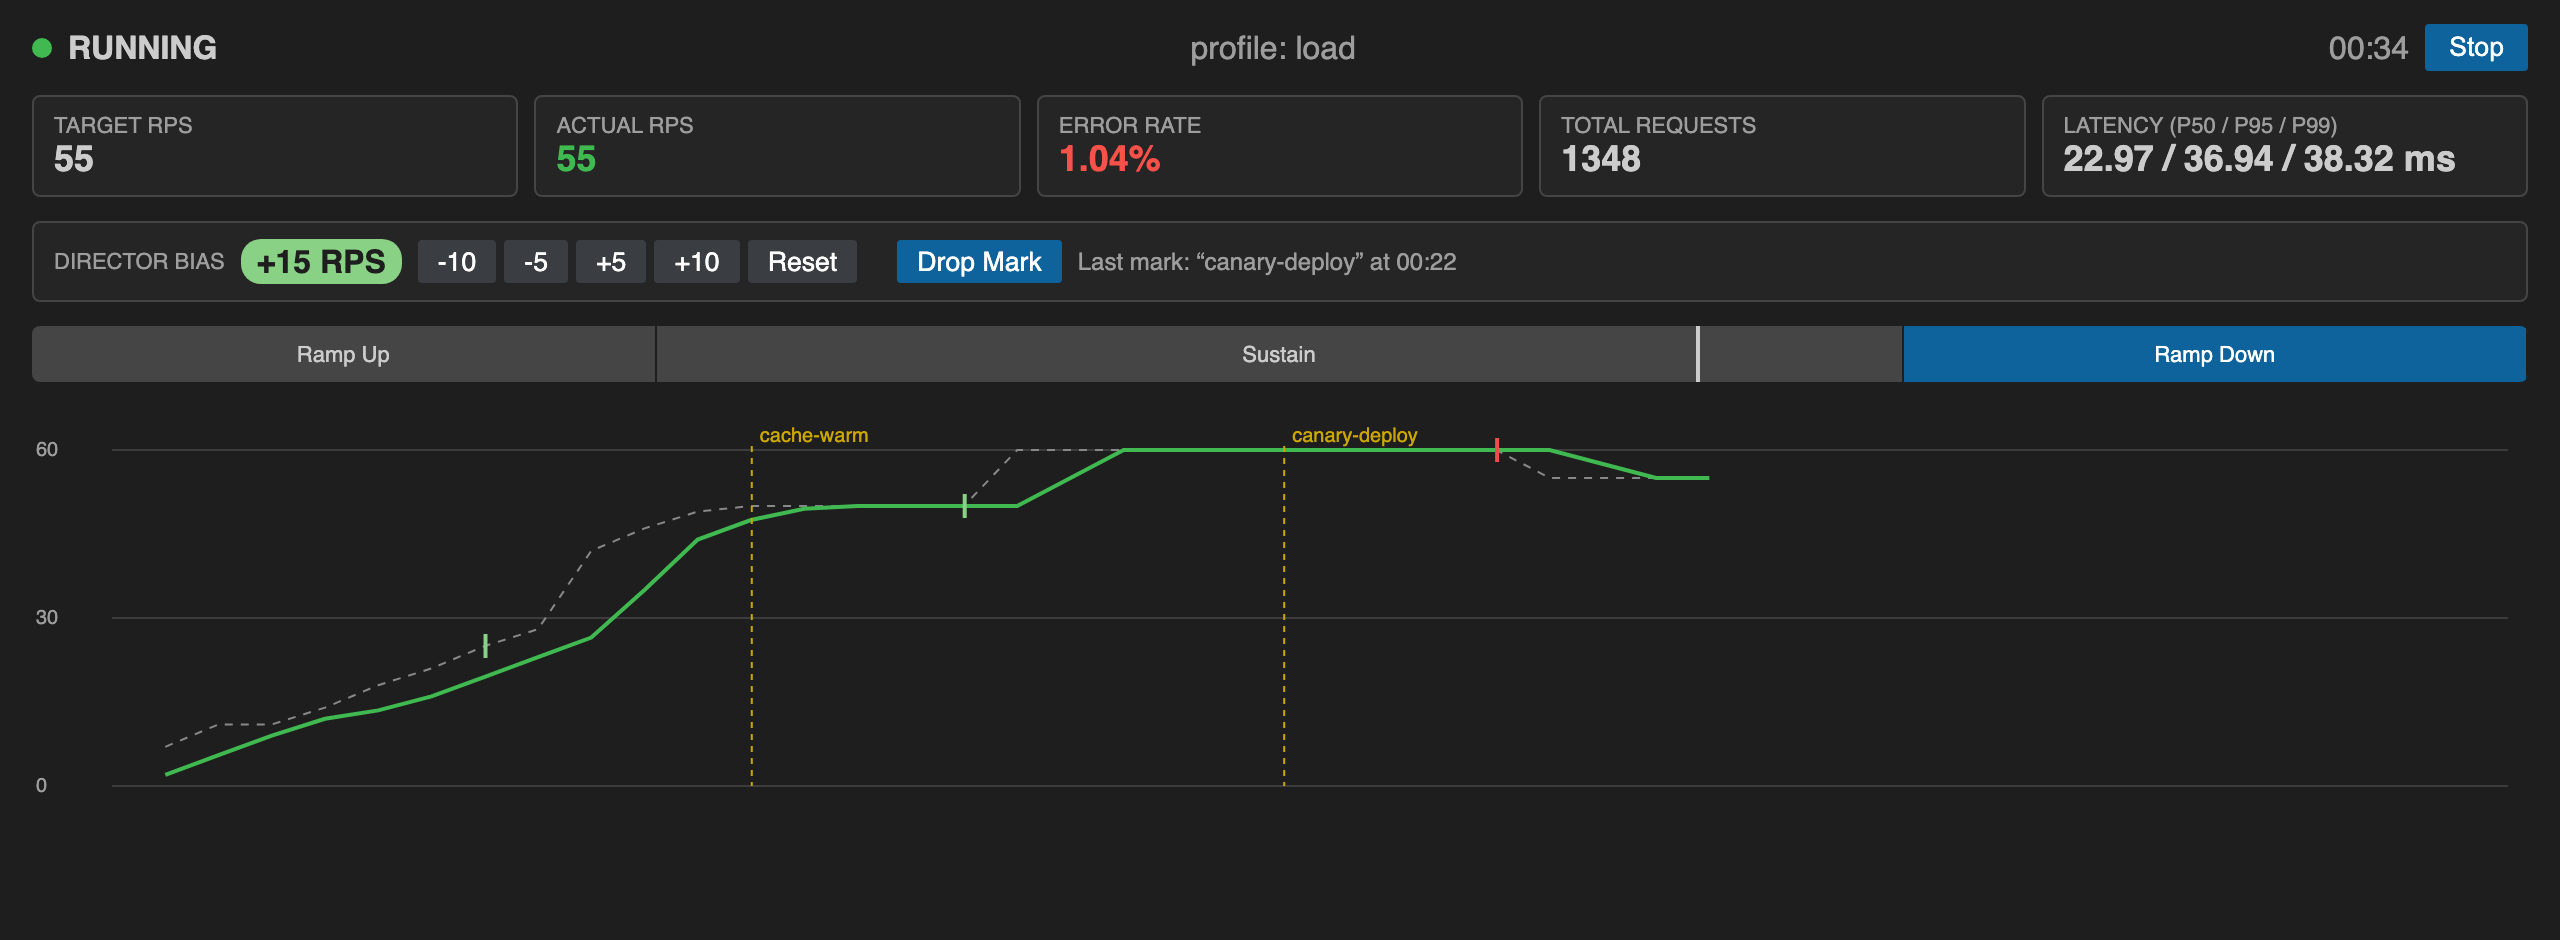Click the Error Rate value 1.04%

click(1109, 159)
